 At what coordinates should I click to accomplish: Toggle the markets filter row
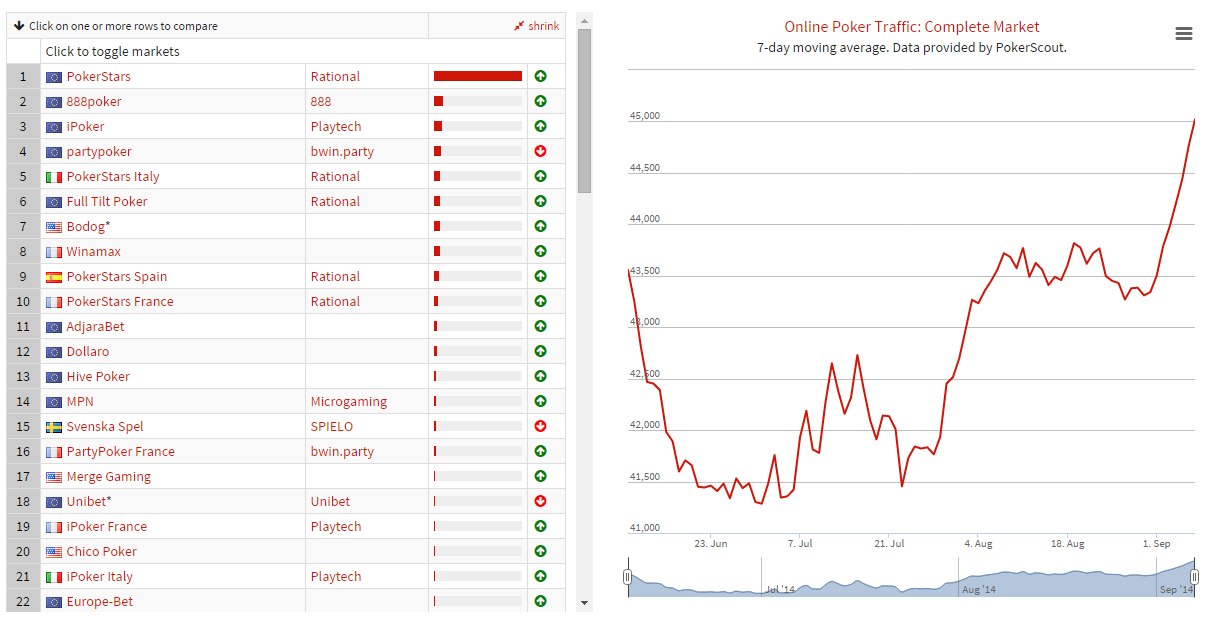point(303,51)
